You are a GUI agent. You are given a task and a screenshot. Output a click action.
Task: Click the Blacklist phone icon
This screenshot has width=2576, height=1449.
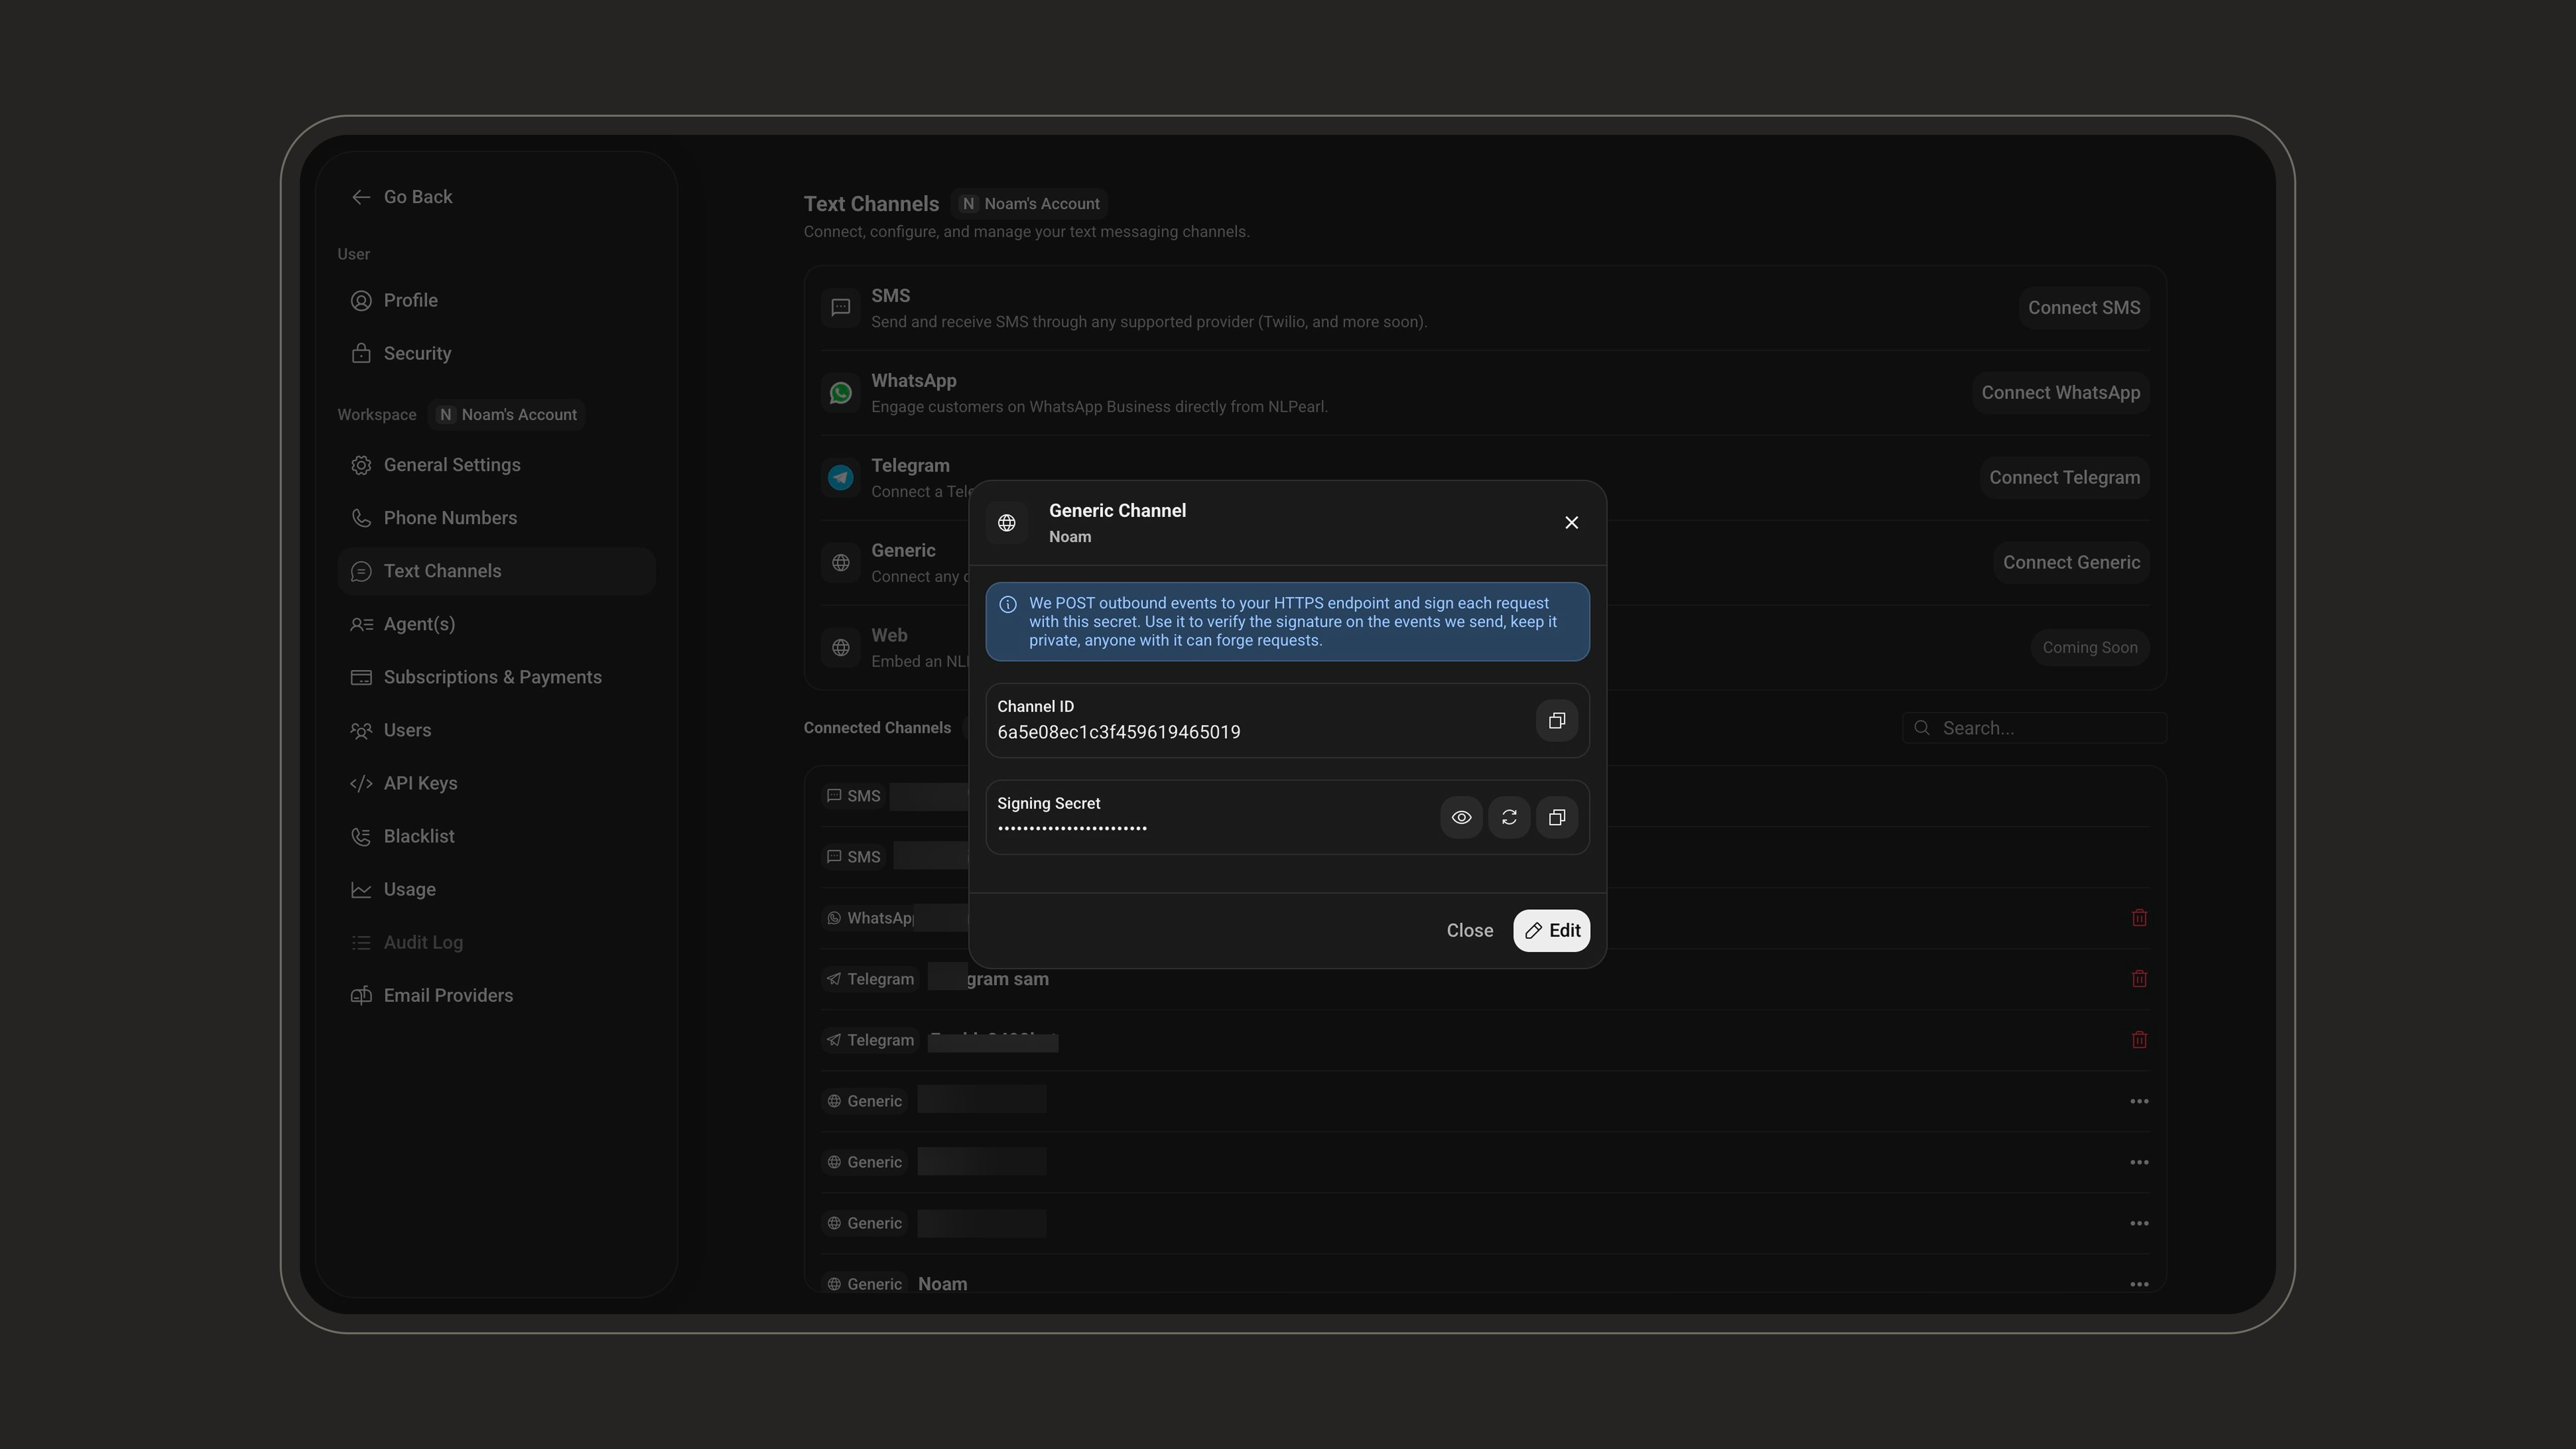pos(361,836)
